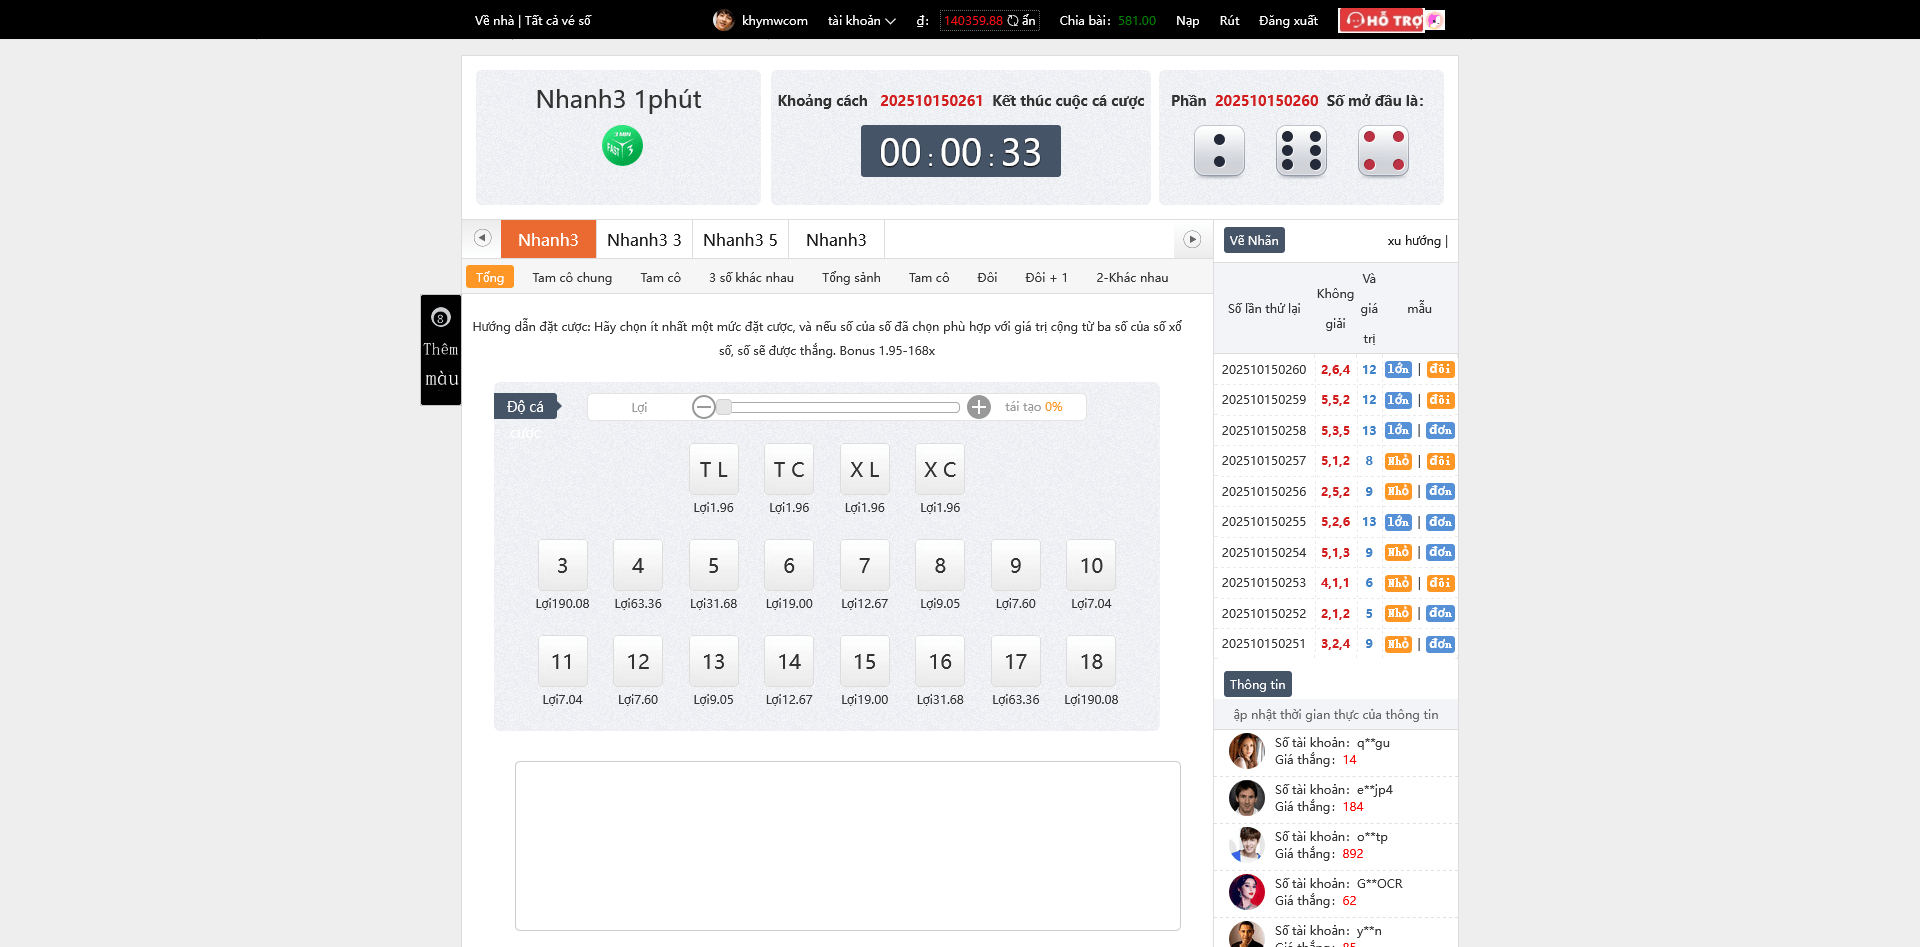The height and width of the screenshot is (947, 1920).
Task: Select the Tam cô chung bet type
Action: (x=572, y=278)
